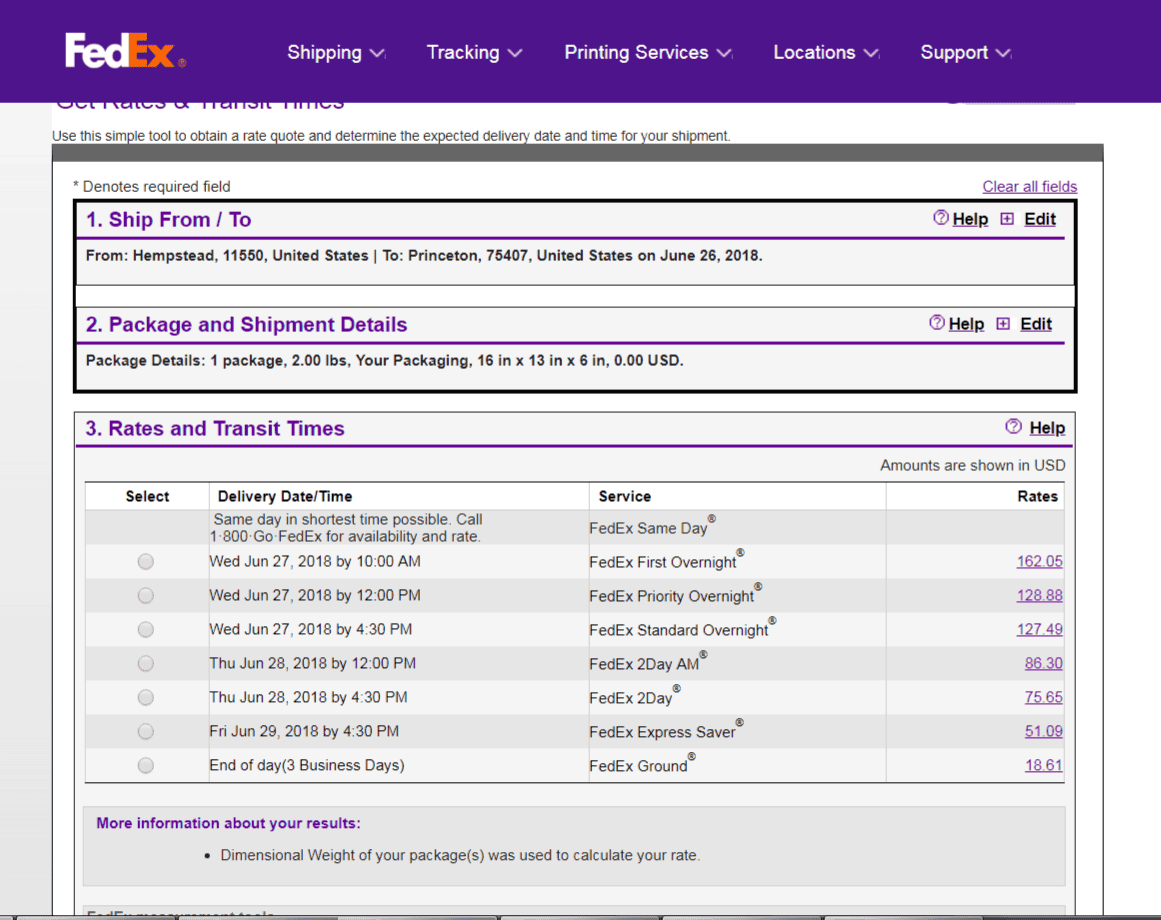
Task: Select FedEx Priority Overnight radio button
Action: [x=146, y=596]
